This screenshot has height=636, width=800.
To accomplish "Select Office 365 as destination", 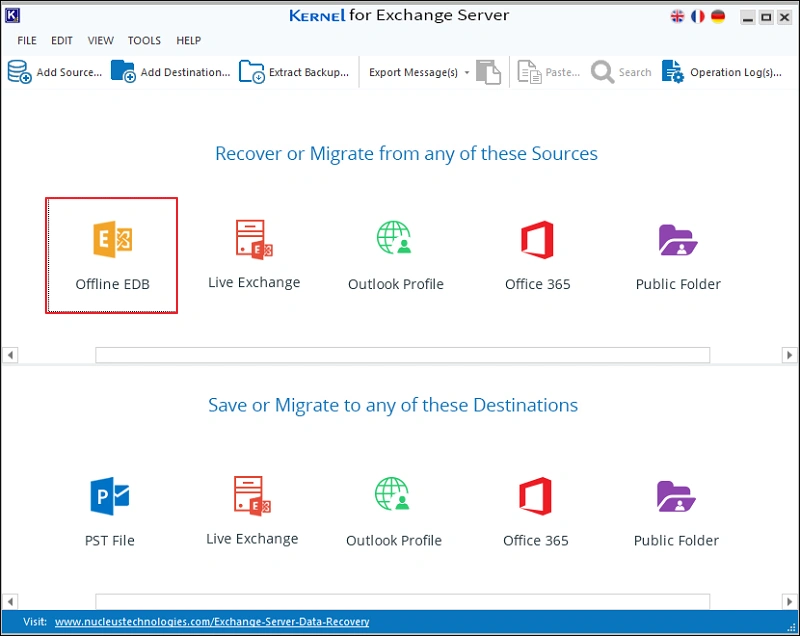I will coord(535,496).
